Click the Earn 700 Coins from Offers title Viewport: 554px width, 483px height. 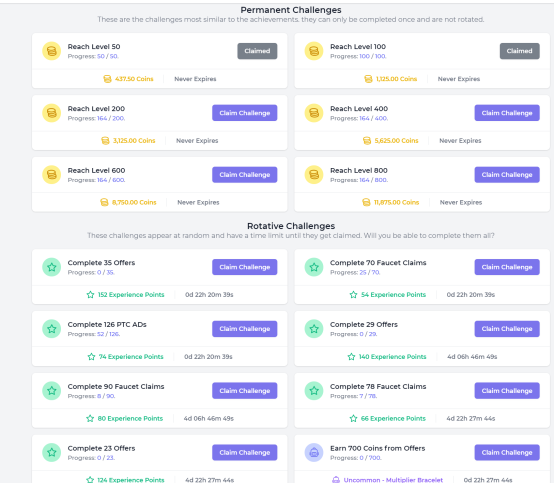tap(377, 448)
